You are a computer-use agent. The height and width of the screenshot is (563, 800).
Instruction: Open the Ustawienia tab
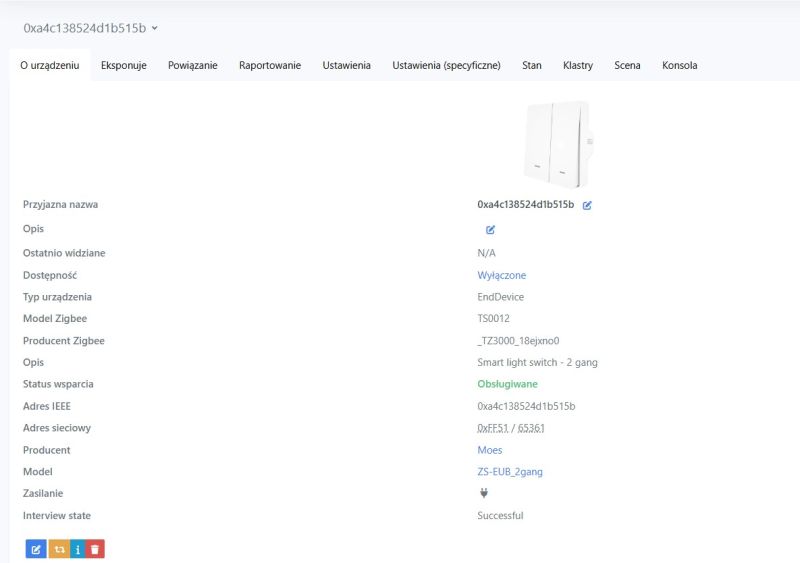click(346, 65)
